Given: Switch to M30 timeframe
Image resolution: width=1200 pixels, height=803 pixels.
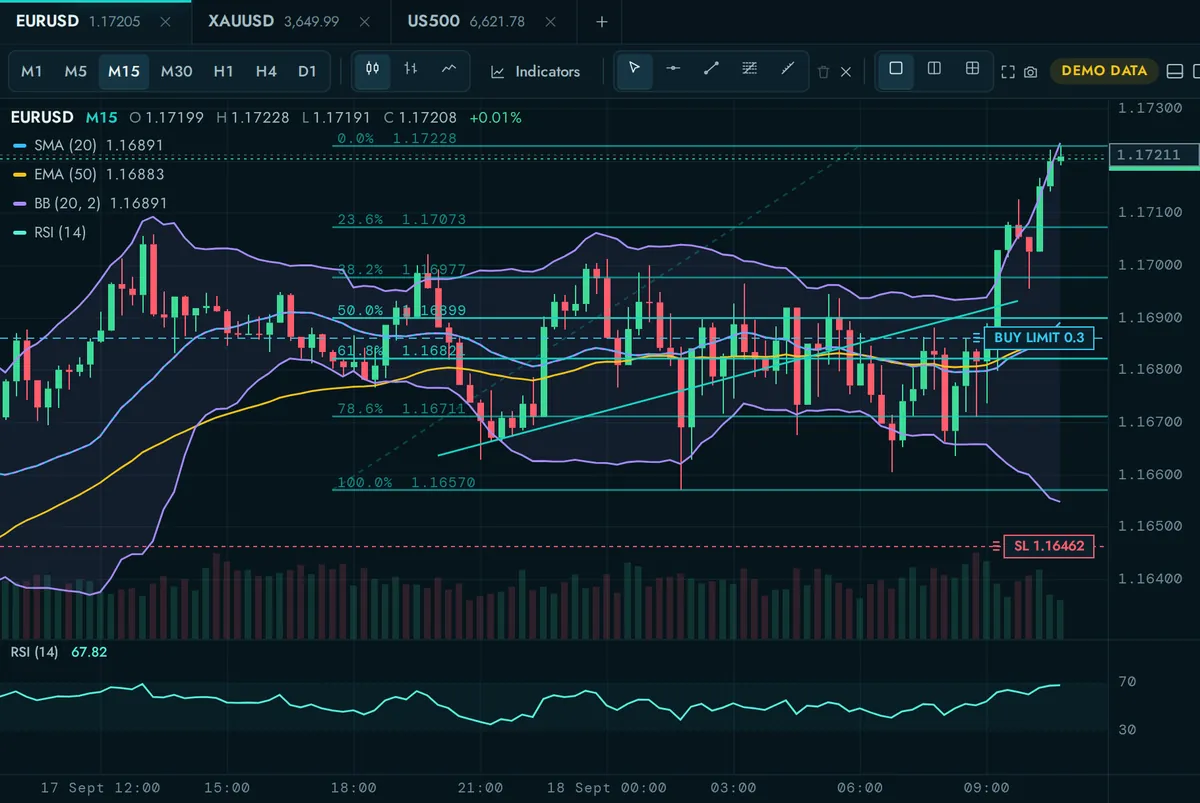Looking at the screenshot, I should pyautogui.click(x=176, y=71).
